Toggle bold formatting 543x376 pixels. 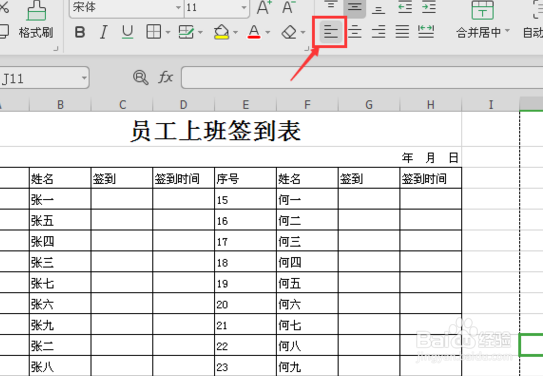pyautogui.click(x=80, y=32)
